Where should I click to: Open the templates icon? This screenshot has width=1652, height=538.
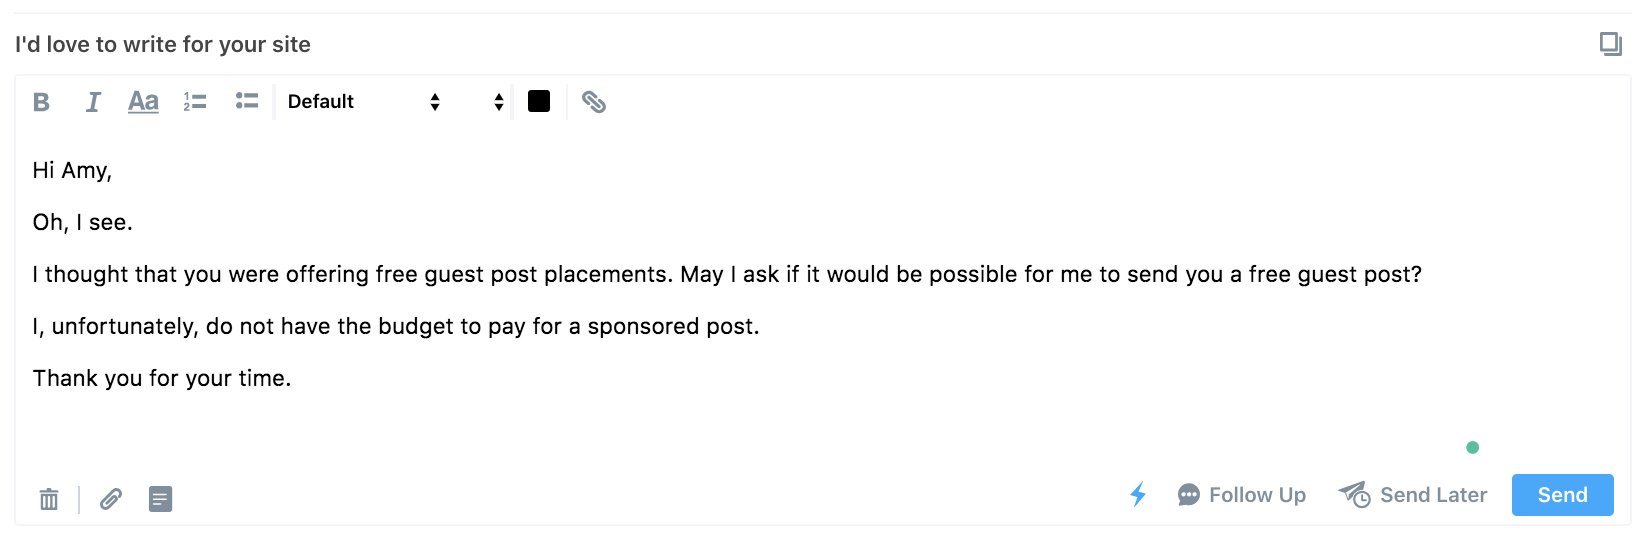(x=160, y=499)
